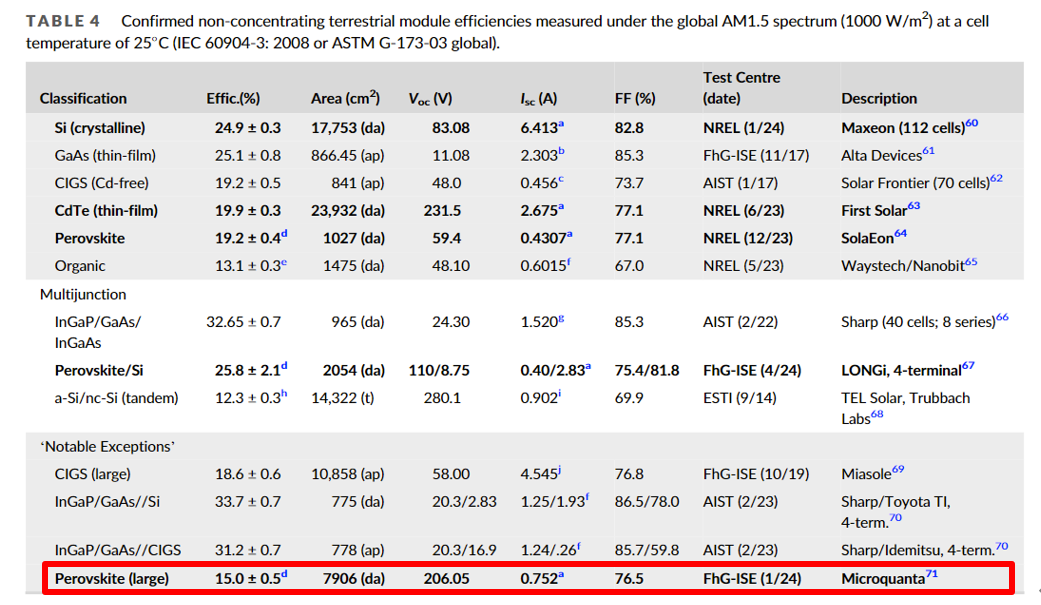The height and width of the screenshot is (605, 1041).
Task: Select the Description column header
Action: (x=879, y=98)
